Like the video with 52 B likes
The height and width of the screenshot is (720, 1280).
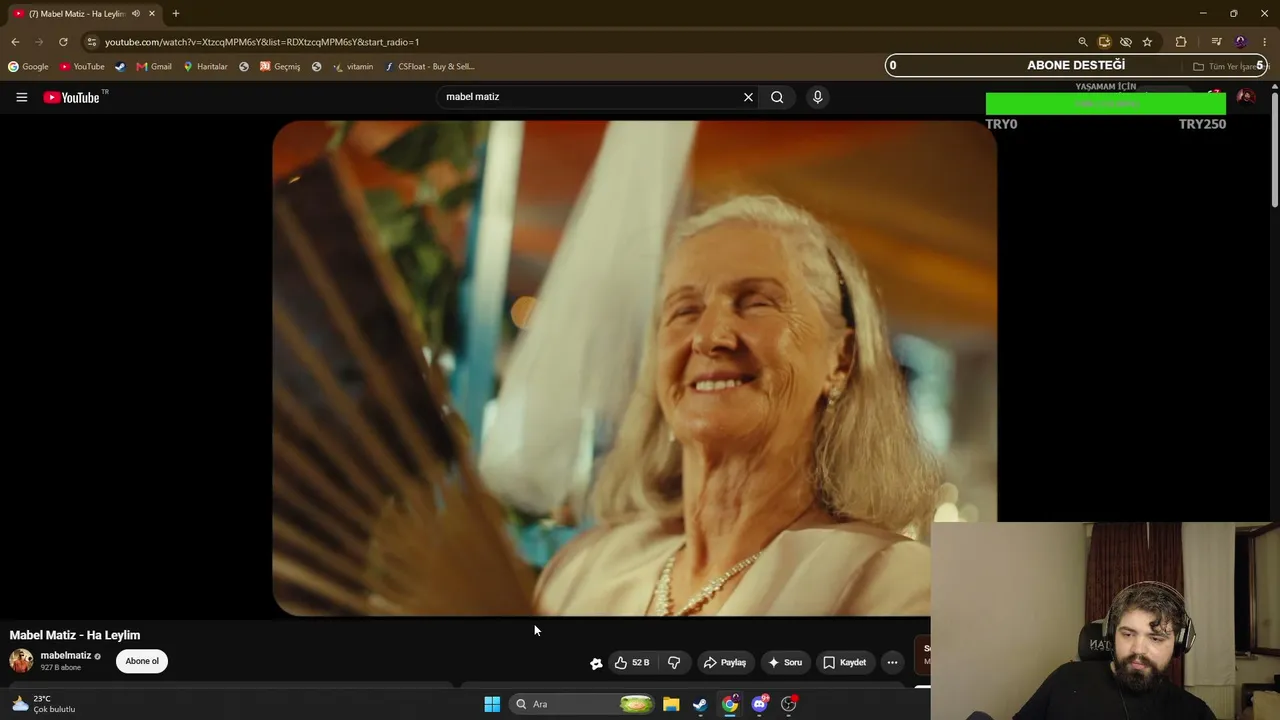(632, 662)
